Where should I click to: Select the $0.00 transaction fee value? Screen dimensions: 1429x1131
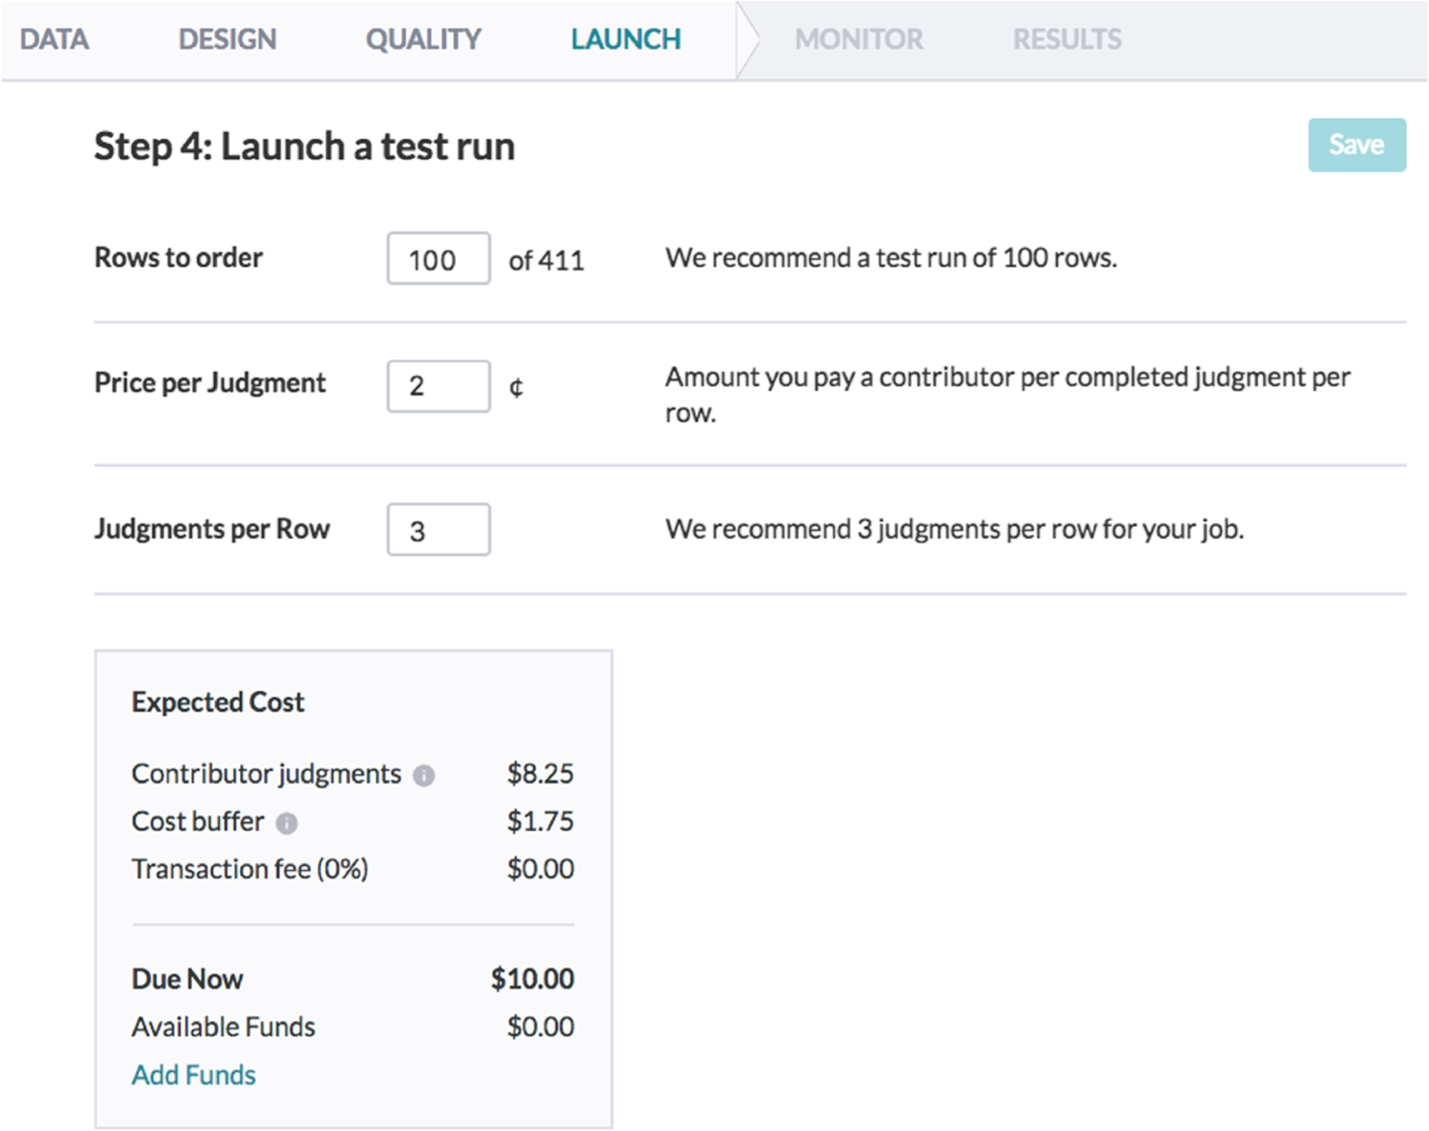540,869
